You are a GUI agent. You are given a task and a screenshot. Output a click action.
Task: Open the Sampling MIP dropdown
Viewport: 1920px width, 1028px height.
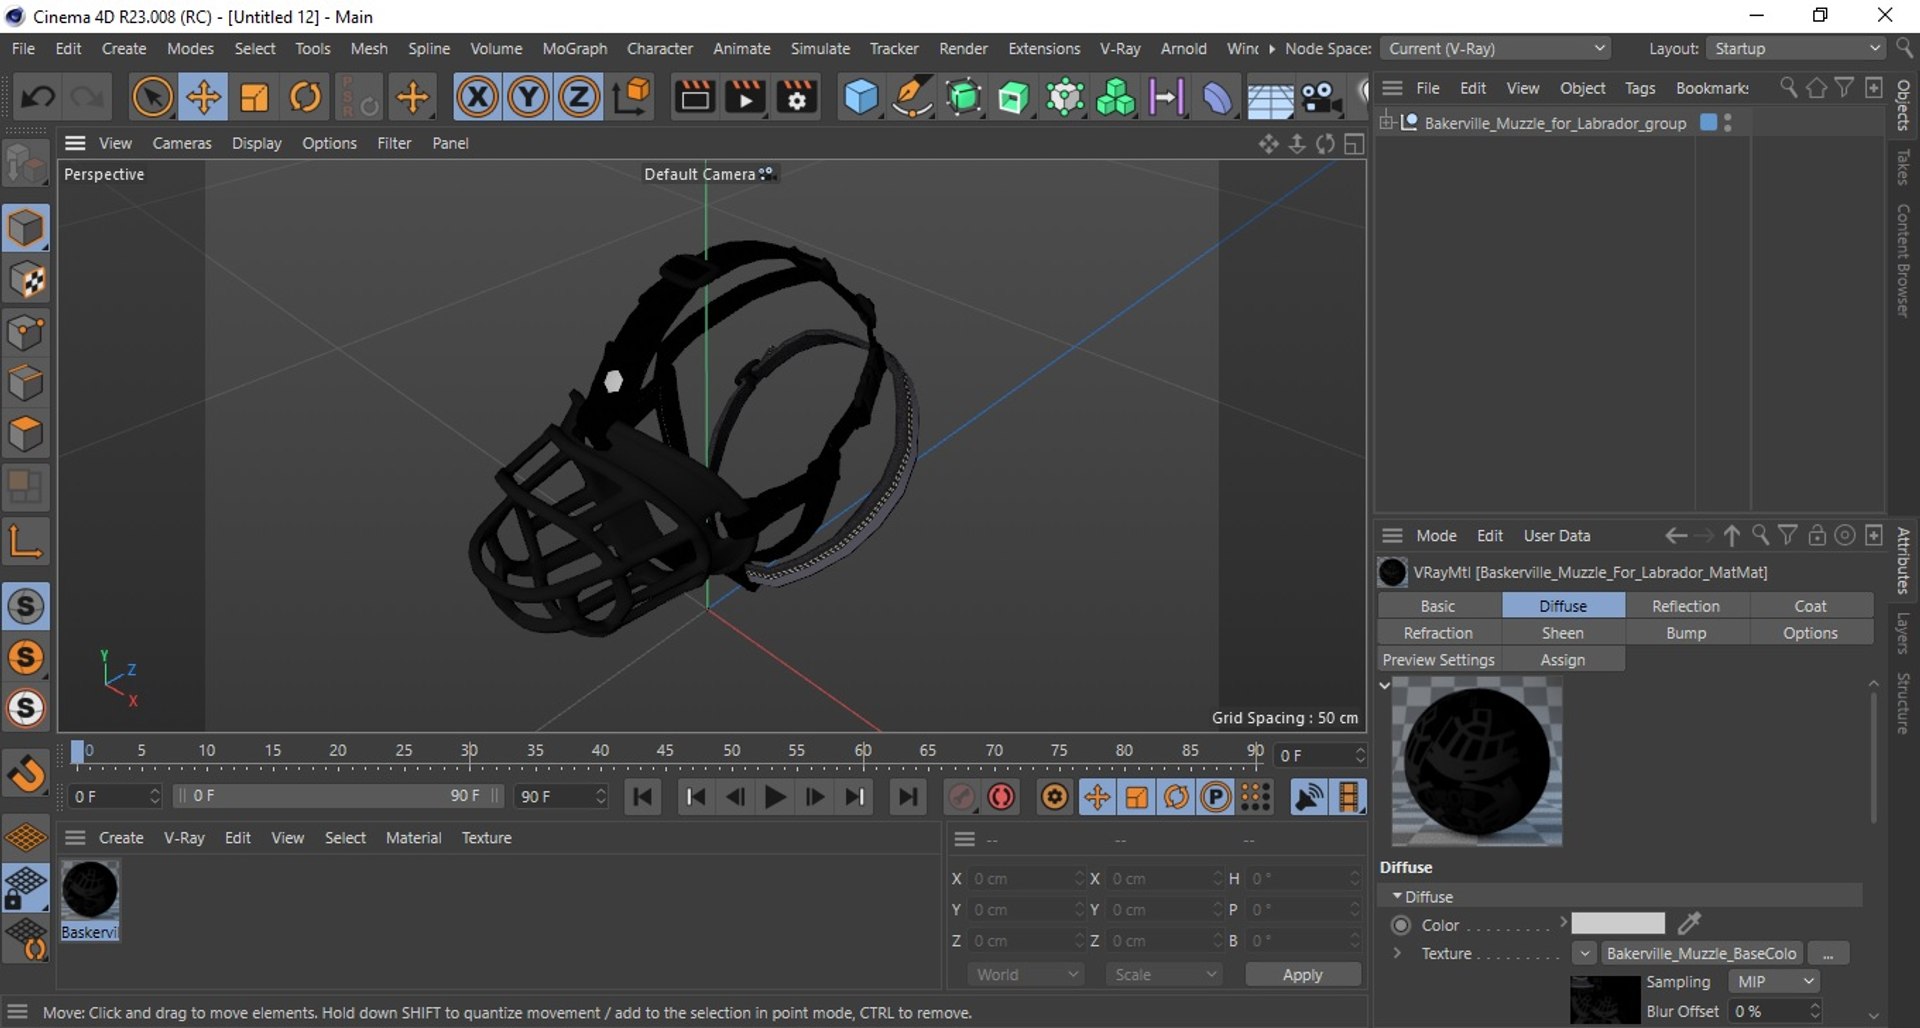click(1774, 982)
